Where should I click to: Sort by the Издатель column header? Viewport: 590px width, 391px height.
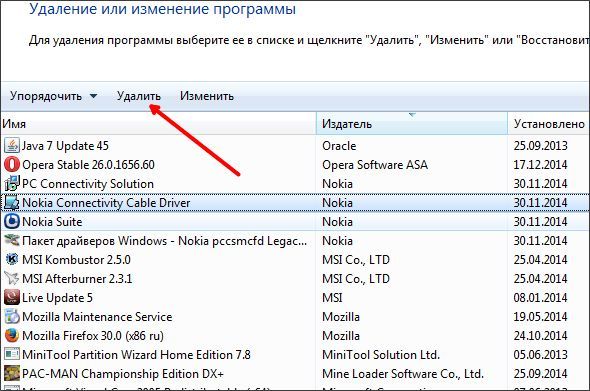pyautogui.click(x=412, y=124)
